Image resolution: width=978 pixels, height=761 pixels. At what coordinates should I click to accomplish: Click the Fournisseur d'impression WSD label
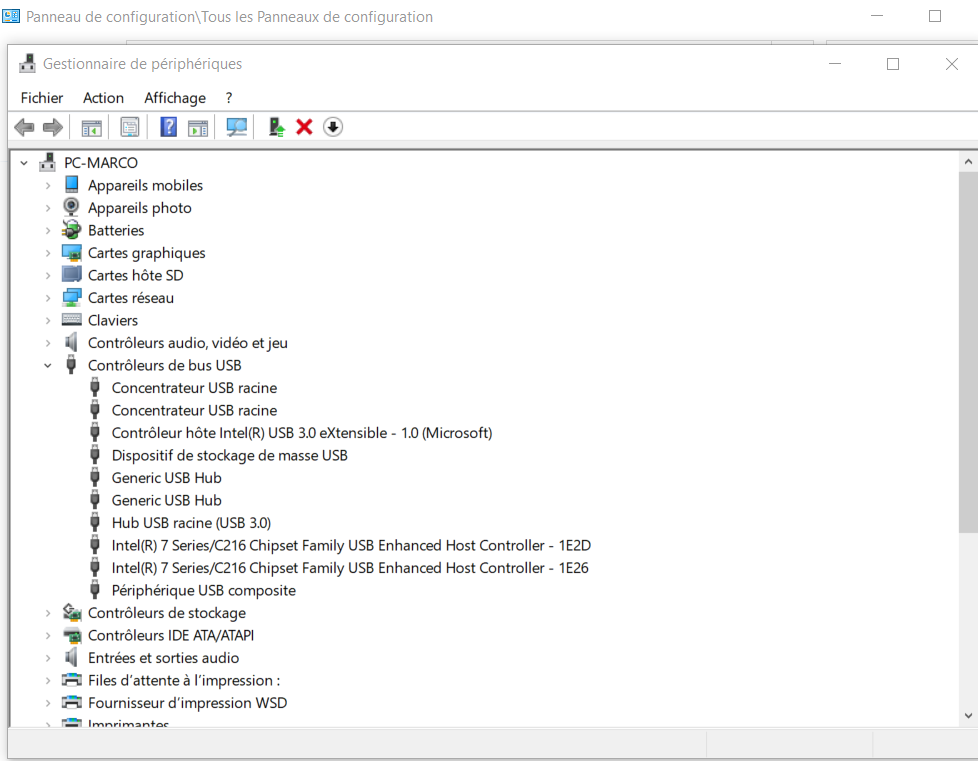tap(188, 702)
